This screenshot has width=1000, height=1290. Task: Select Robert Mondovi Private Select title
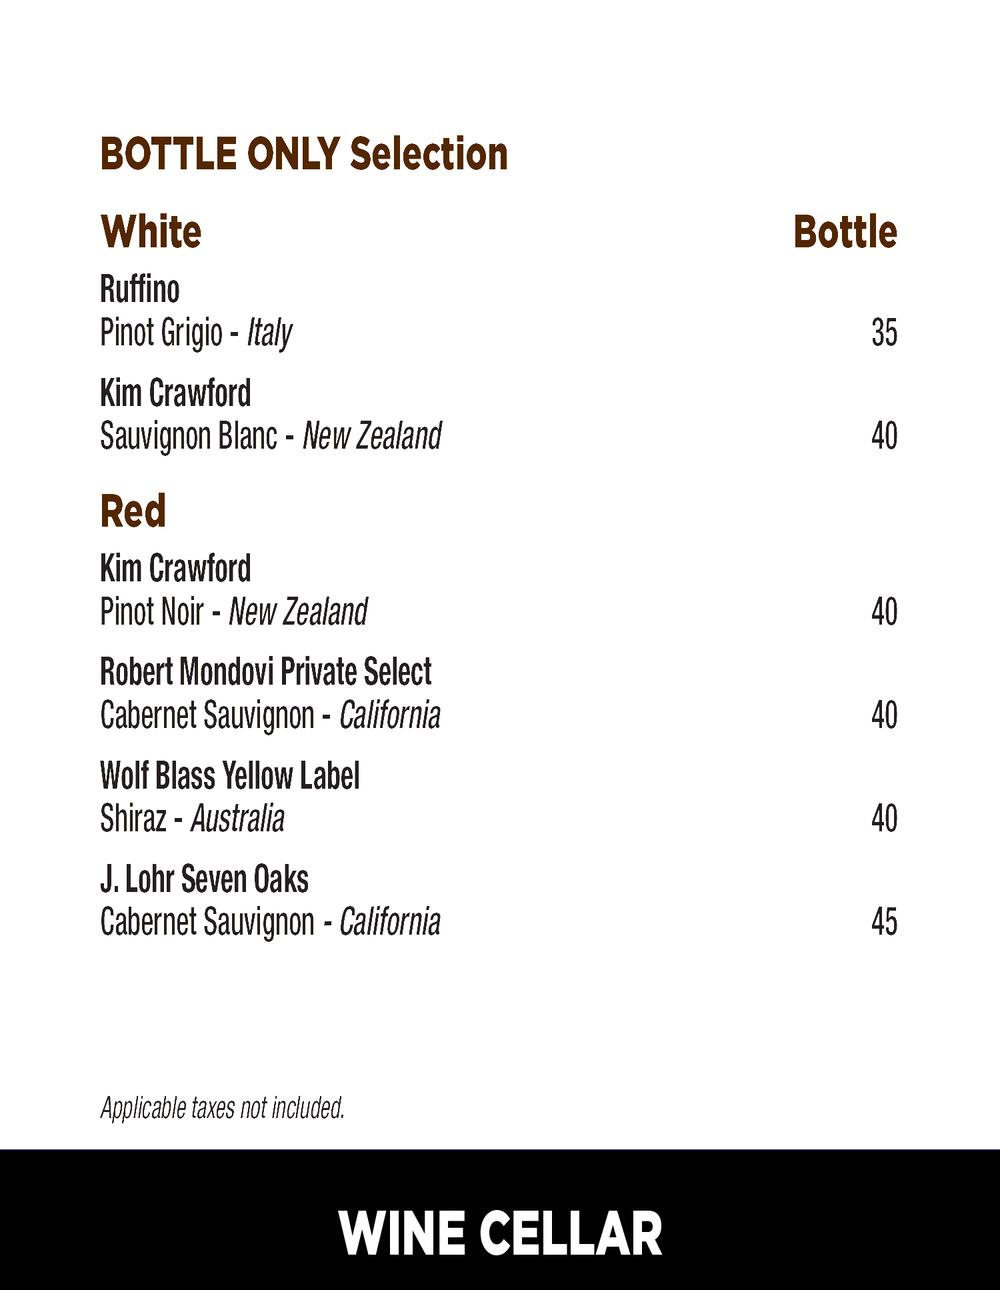pos(266,672)
